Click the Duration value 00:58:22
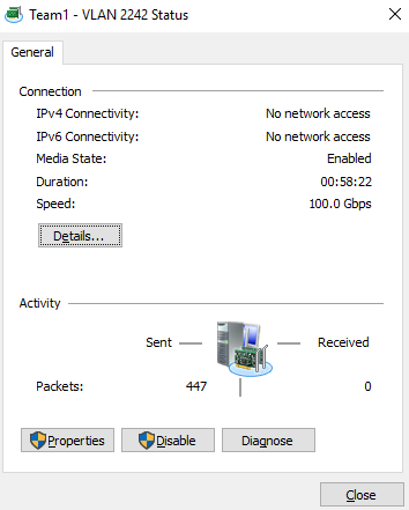Image resolution: width=409 pixels, height=510 pixels. click(x=346, y=182)
